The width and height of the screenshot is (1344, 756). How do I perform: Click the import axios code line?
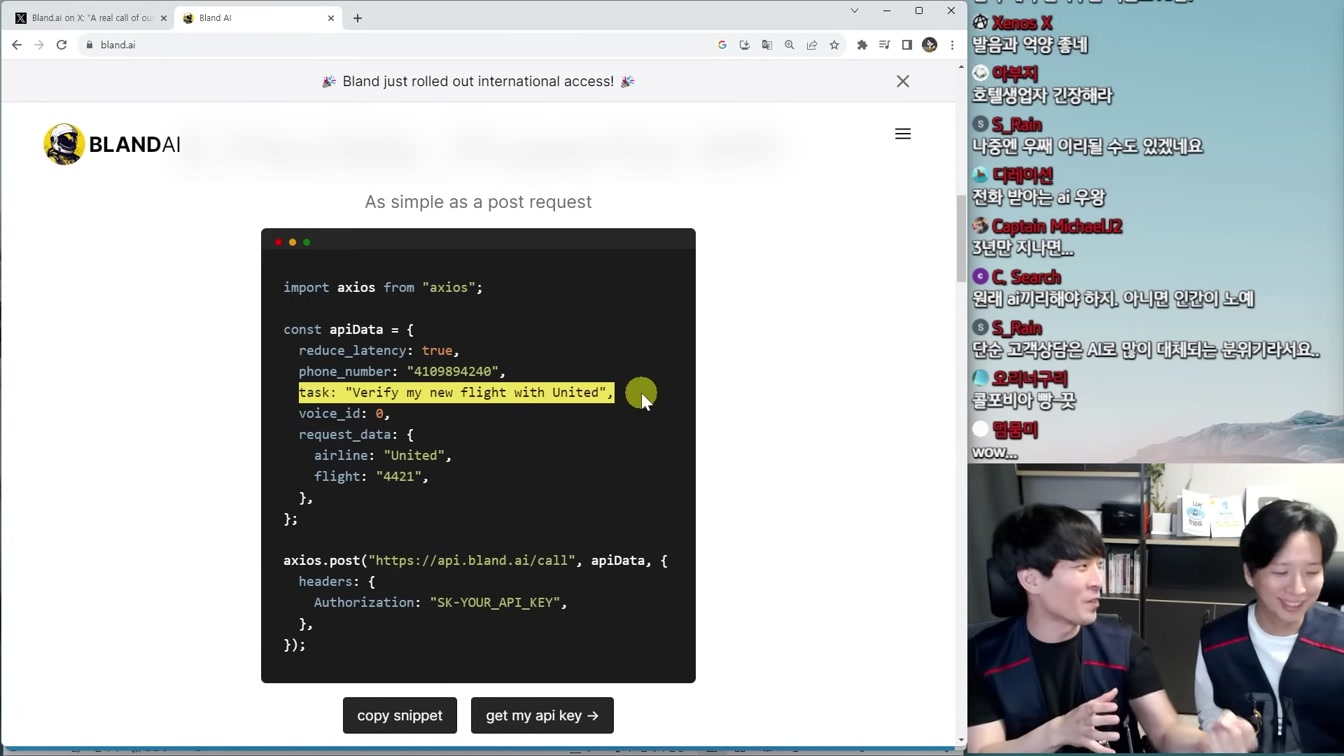pos(383,287)
